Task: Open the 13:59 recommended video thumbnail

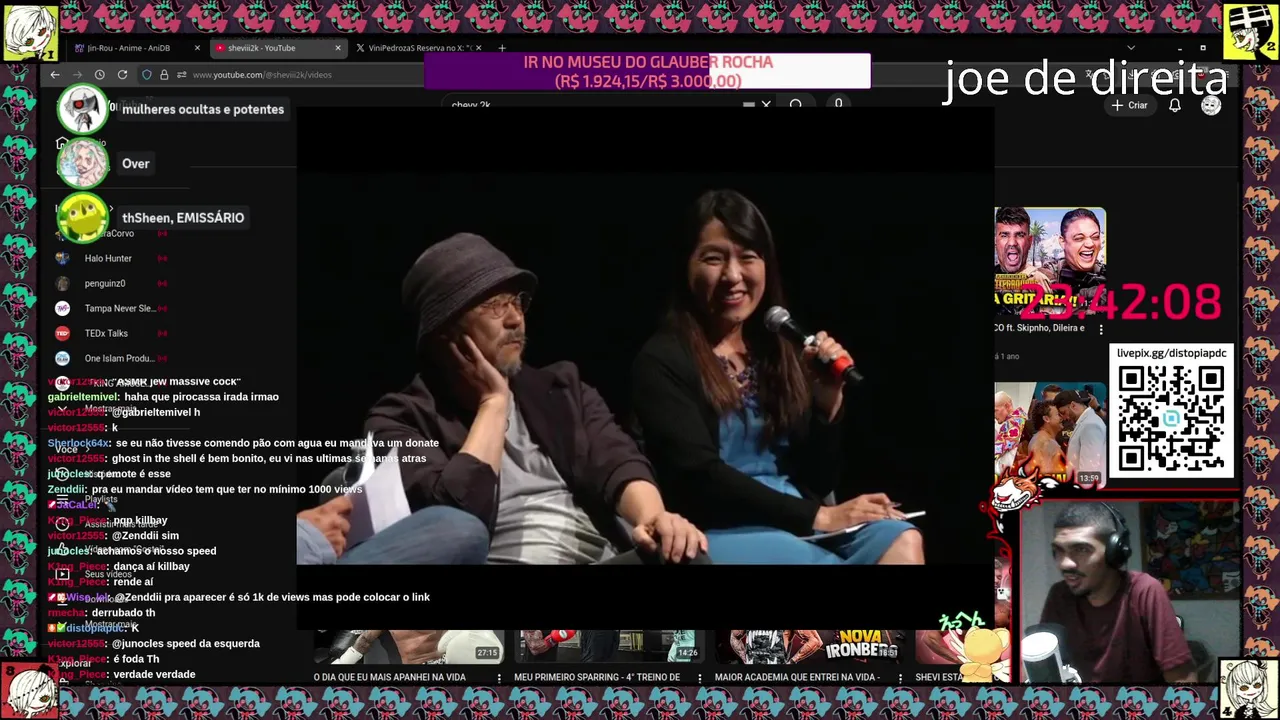Action: tap(1050, 433)
